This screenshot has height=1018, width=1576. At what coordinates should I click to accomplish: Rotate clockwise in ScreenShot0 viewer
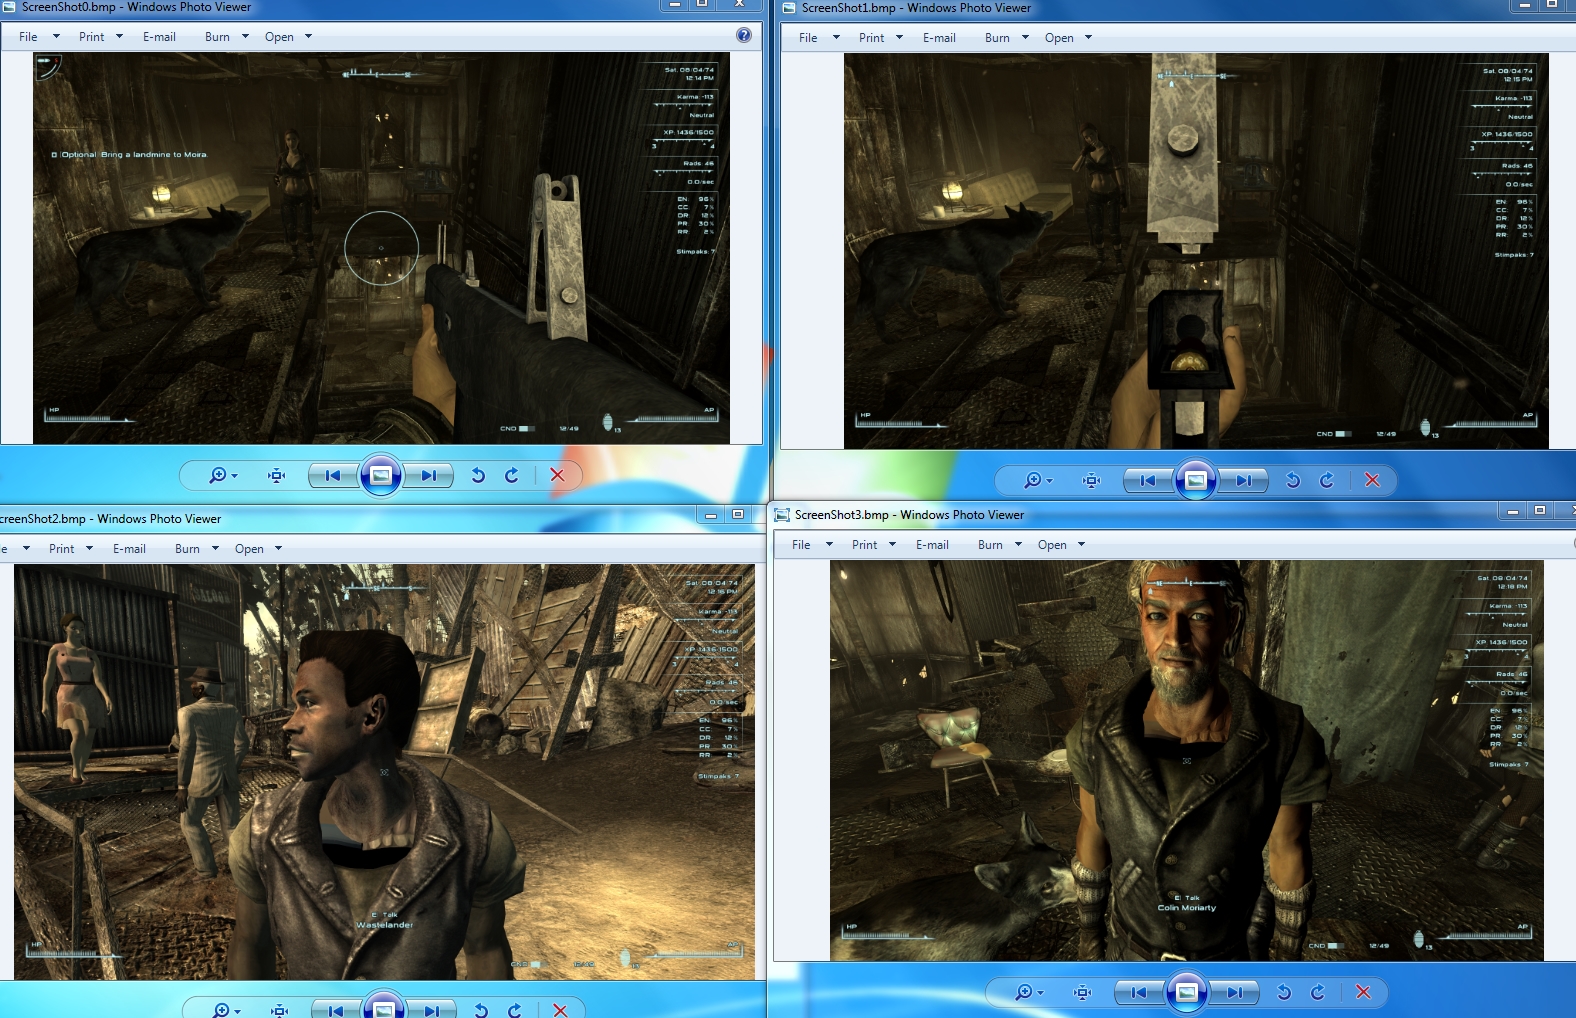coord(512,476)
